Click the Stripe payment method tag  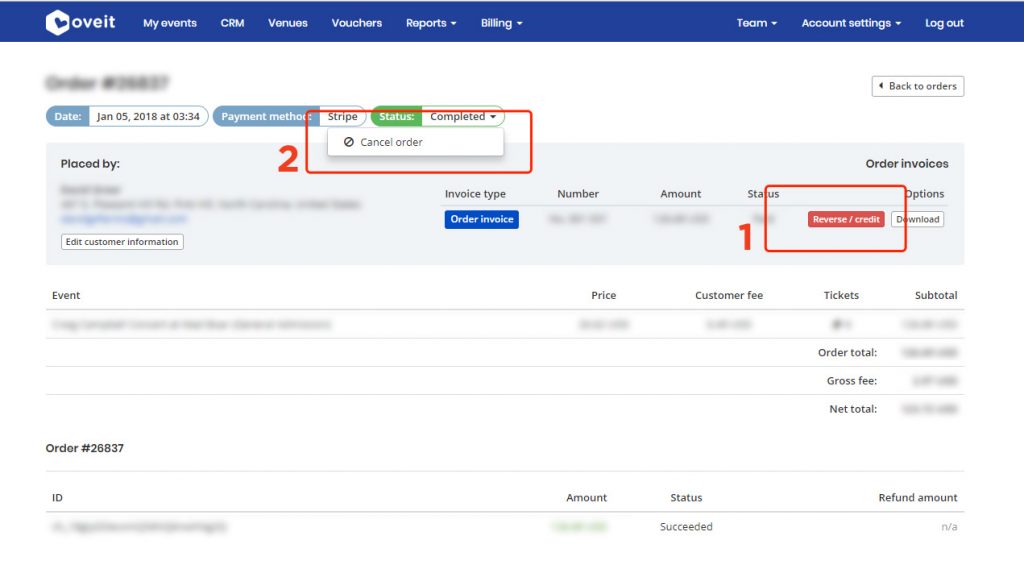(342, 117)
